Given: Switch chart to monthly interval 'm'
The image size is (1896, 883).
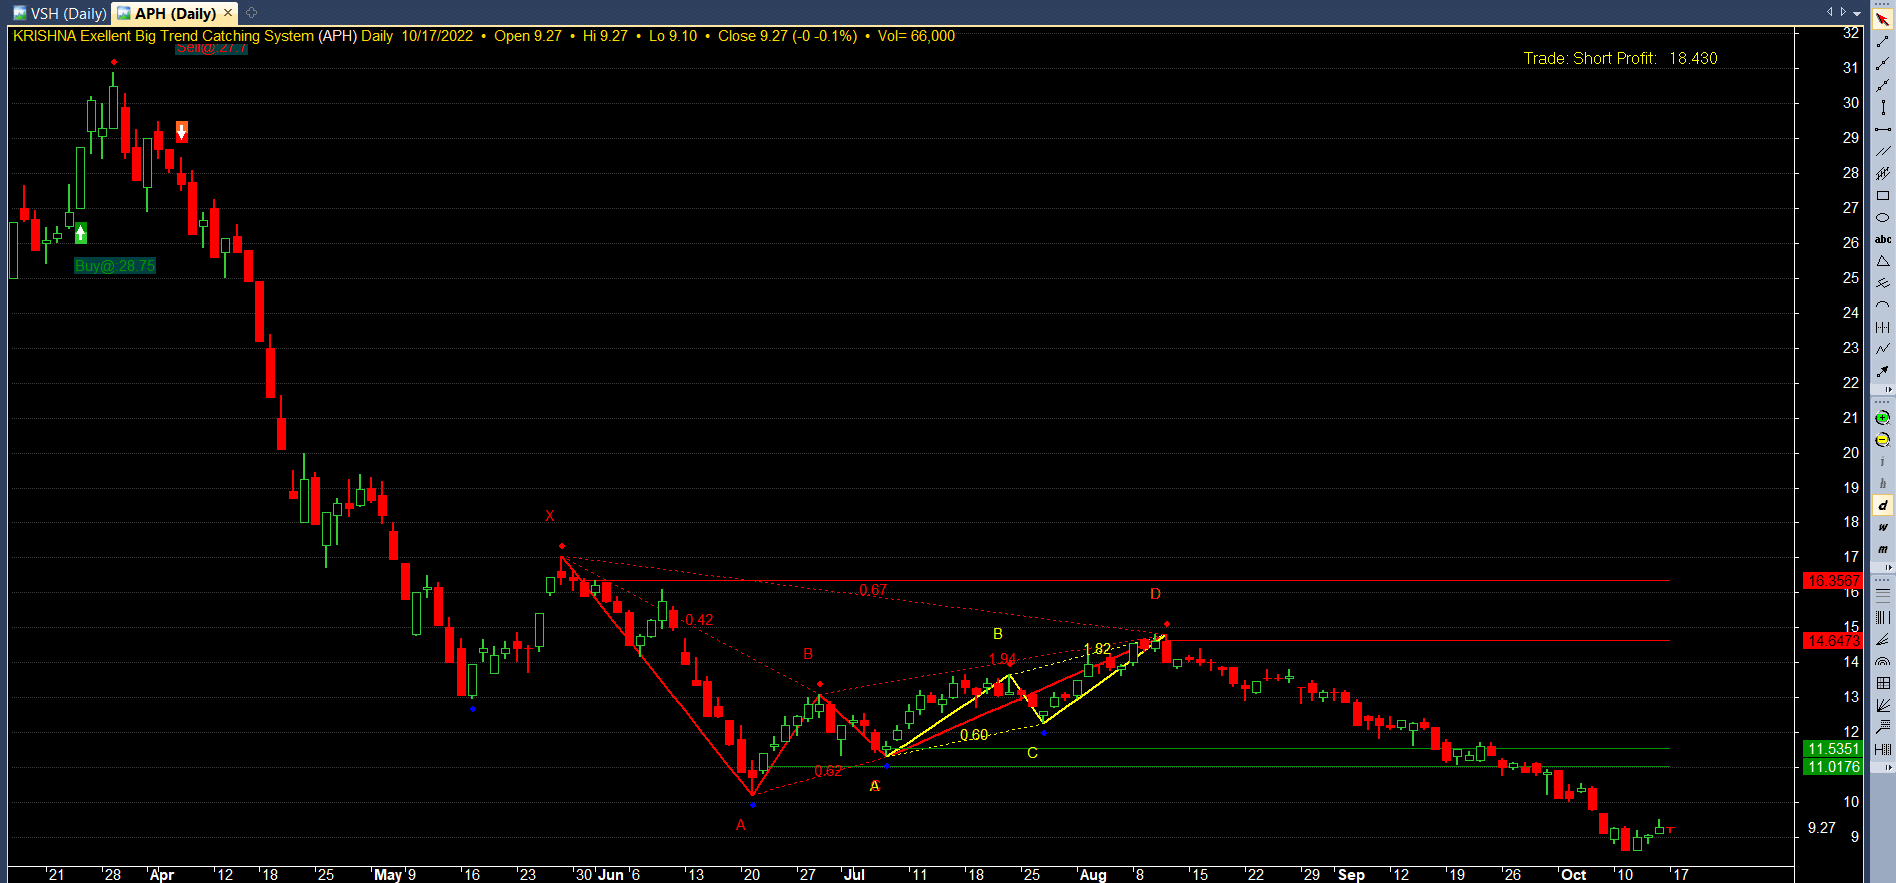Looking at the screenshot, I should pyautogui.click(x=1883, y=550).
